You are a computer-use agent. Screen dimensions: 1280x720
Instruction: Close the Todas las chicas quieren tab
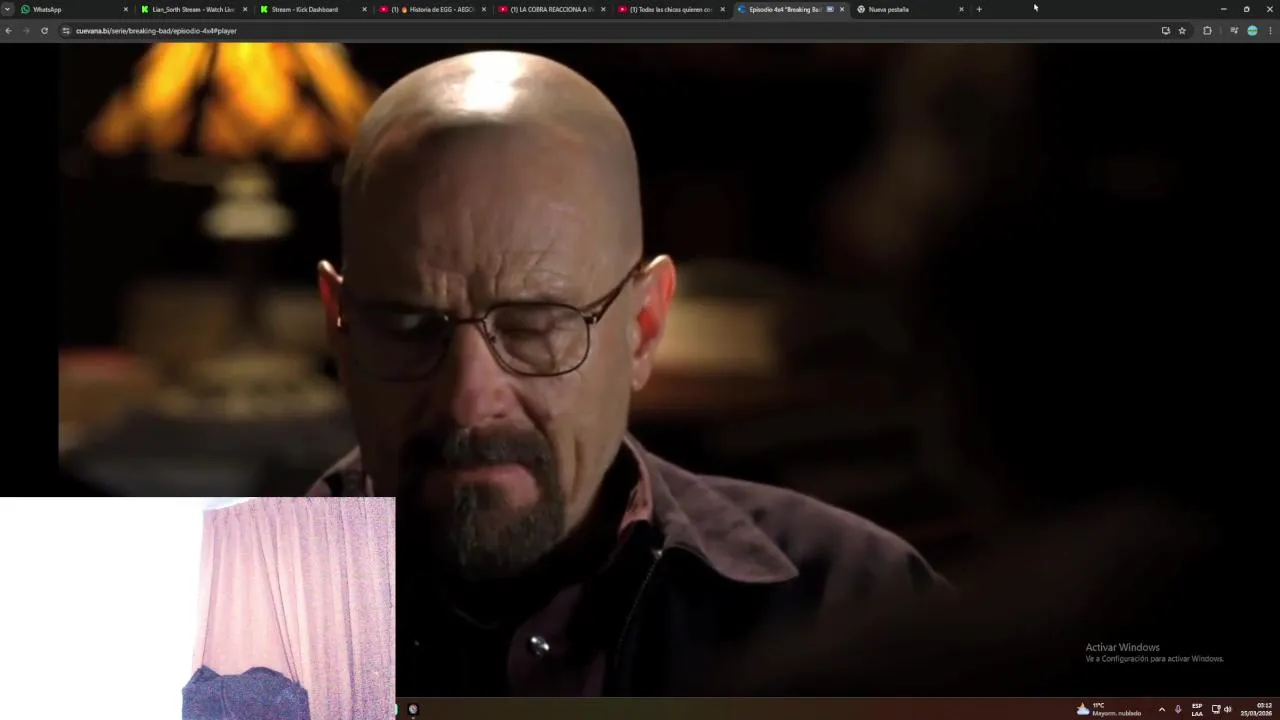[722, 9]
